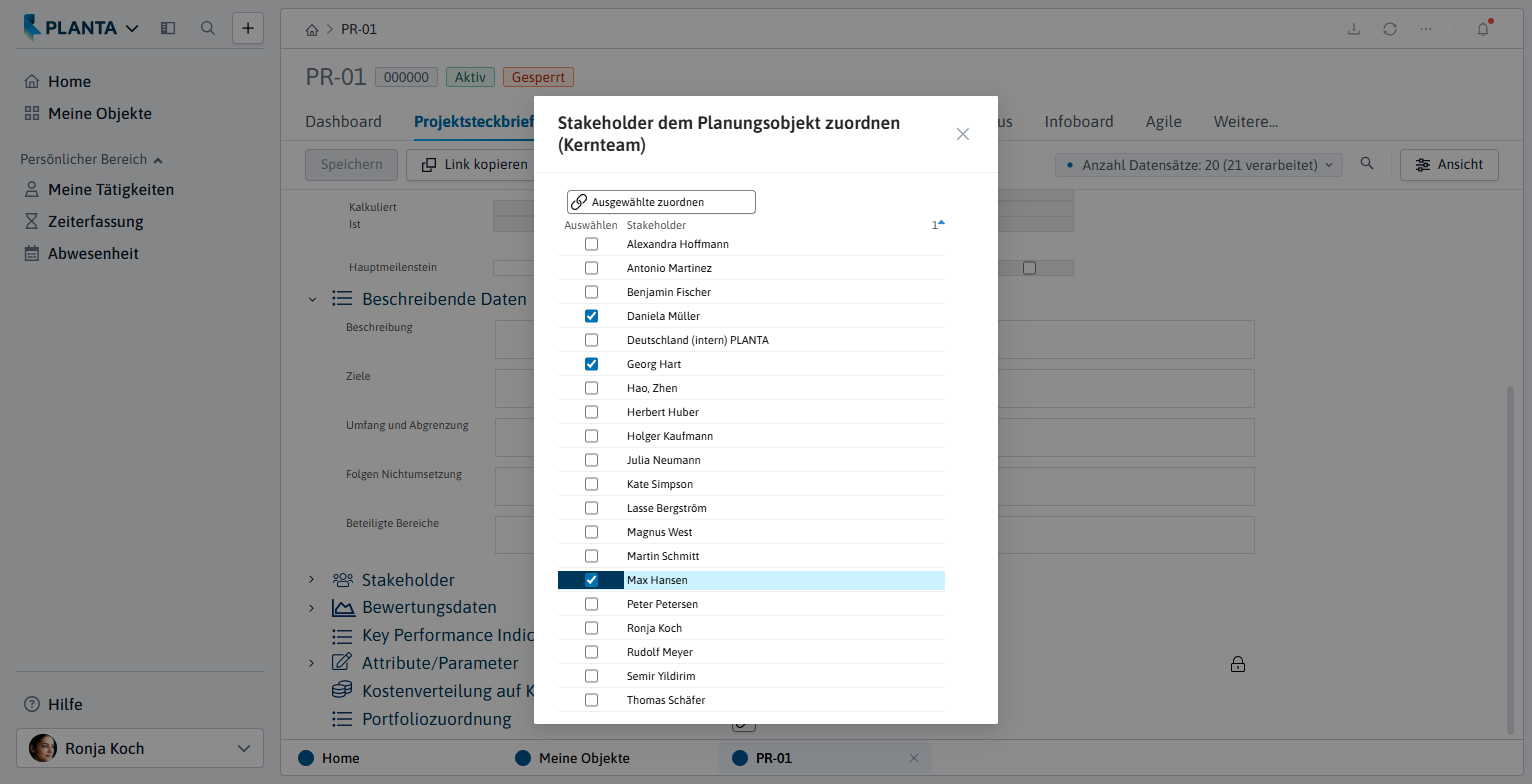Open notifications via the bell icon
Screen dimensions: 1532x784
pyautogui.click(x=1484, y=29)
